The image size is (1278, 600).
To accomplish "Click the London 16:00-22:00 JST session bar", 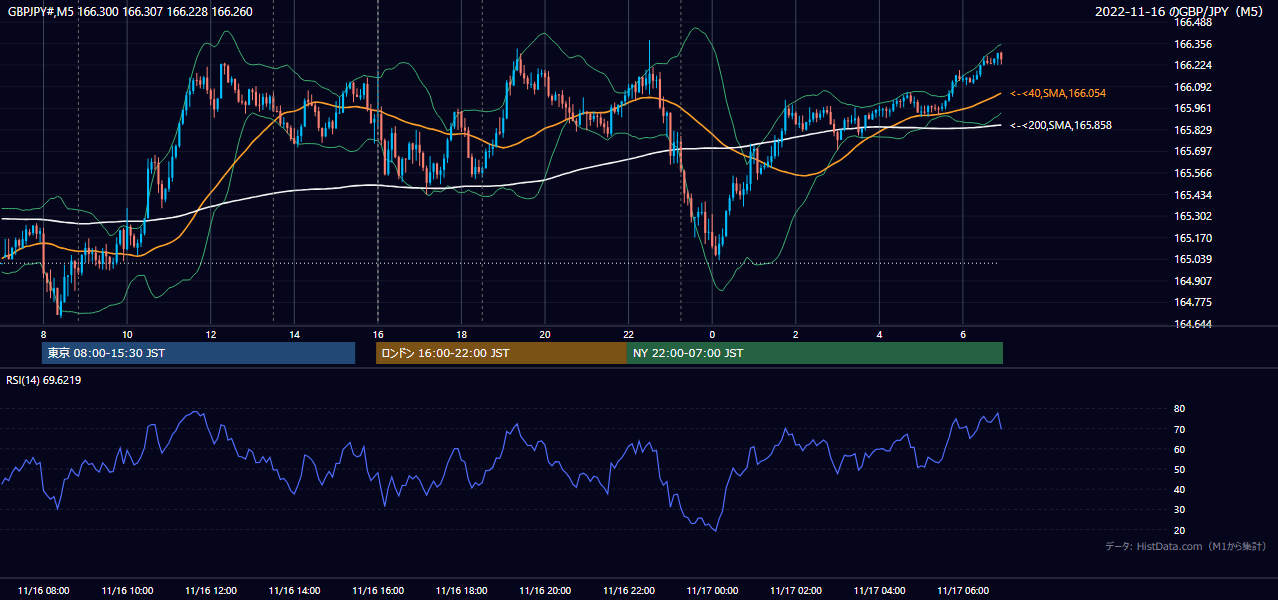I will pos(501,353).
